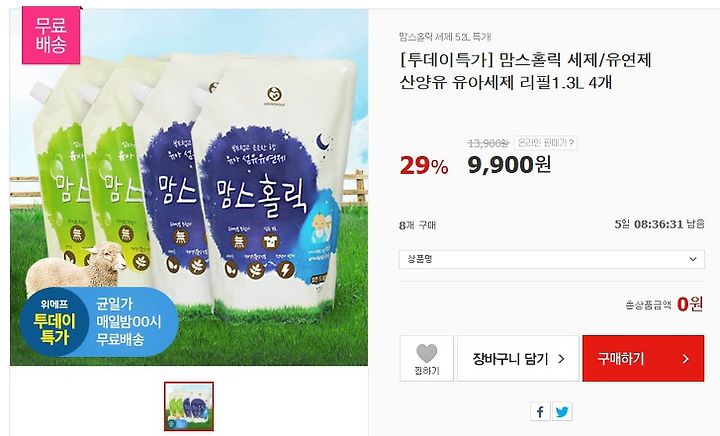Click the question mark beside 온라인 판매가
720x436 pixels.
[571, 143]
